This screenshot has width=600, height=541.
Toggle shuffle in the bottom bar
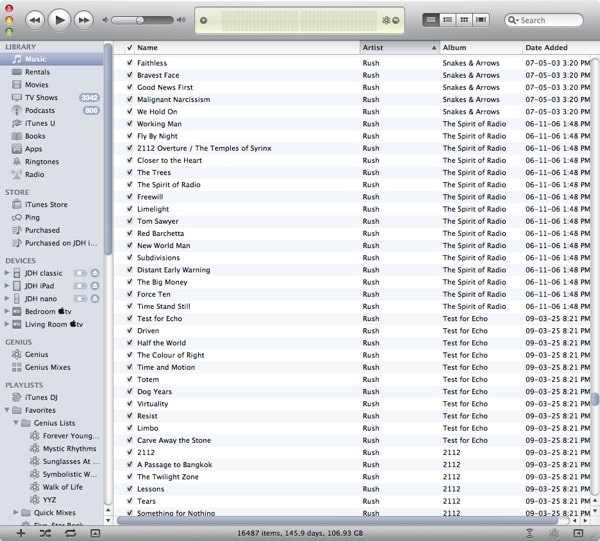[x=45, y=533]
